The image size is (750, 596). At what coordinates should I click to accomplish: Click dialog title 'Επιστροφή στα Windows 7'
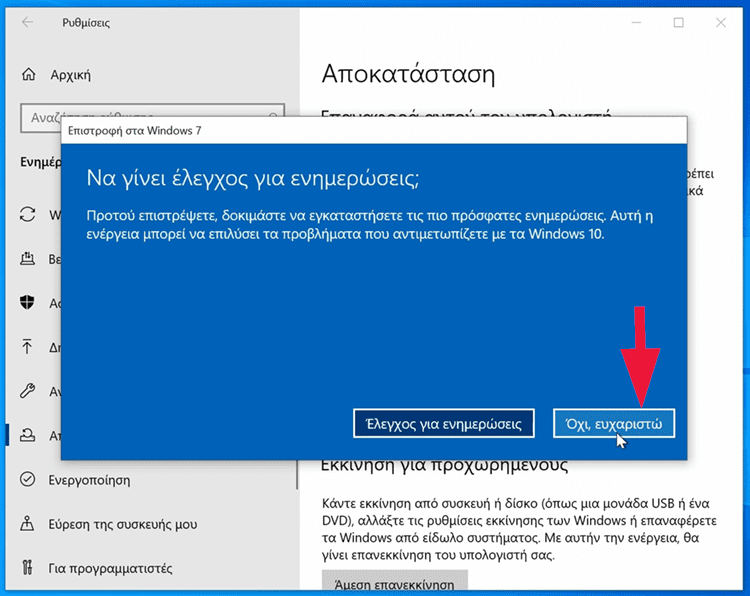pos(134,131)
